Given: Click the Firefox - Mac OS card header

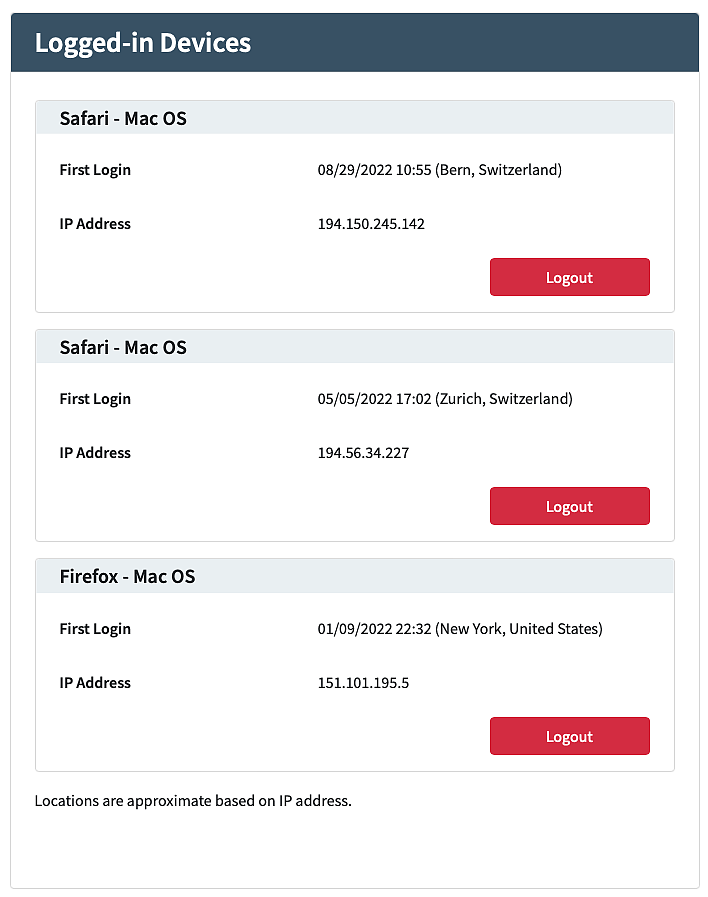Looking at the screenshot, I should (x=127, y=576).
